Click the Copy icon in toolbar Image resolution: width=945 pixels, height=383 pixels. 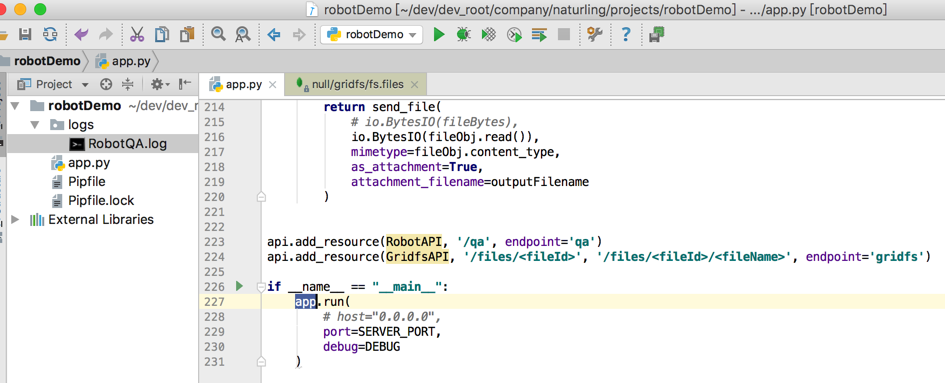point(162,34)
